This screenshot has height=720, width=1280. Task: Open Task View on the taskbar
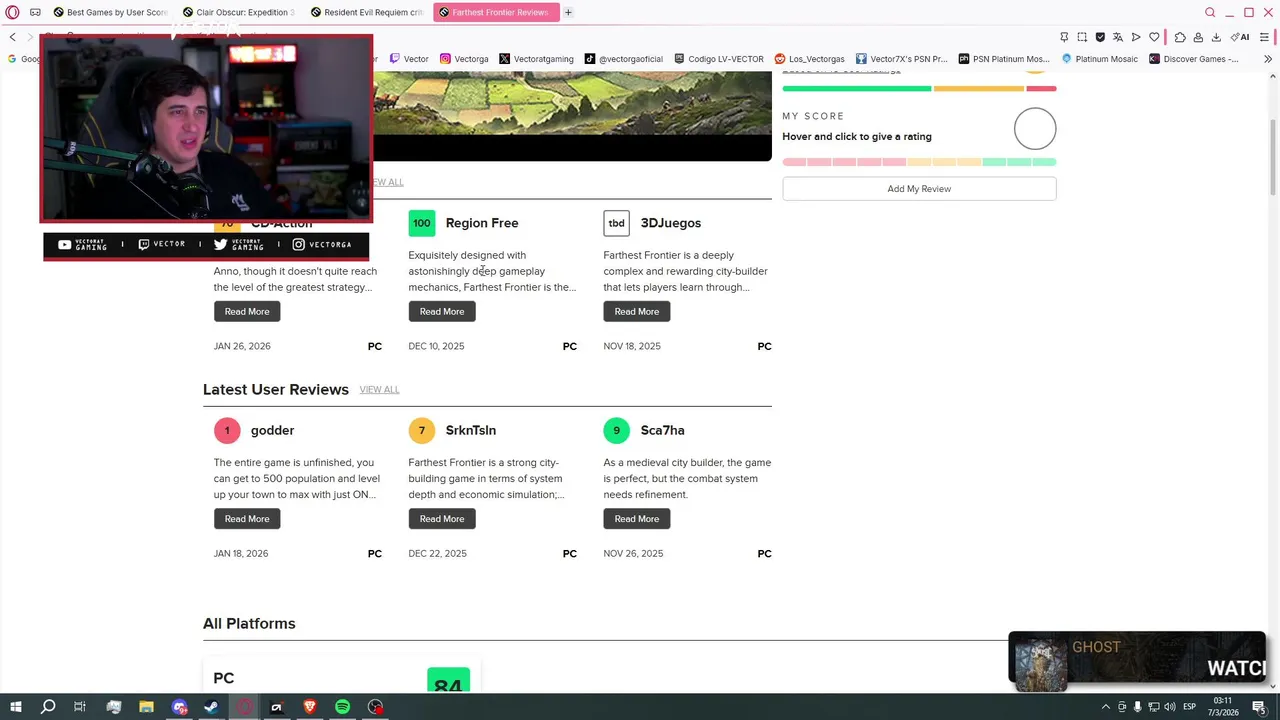coord(80,707)
